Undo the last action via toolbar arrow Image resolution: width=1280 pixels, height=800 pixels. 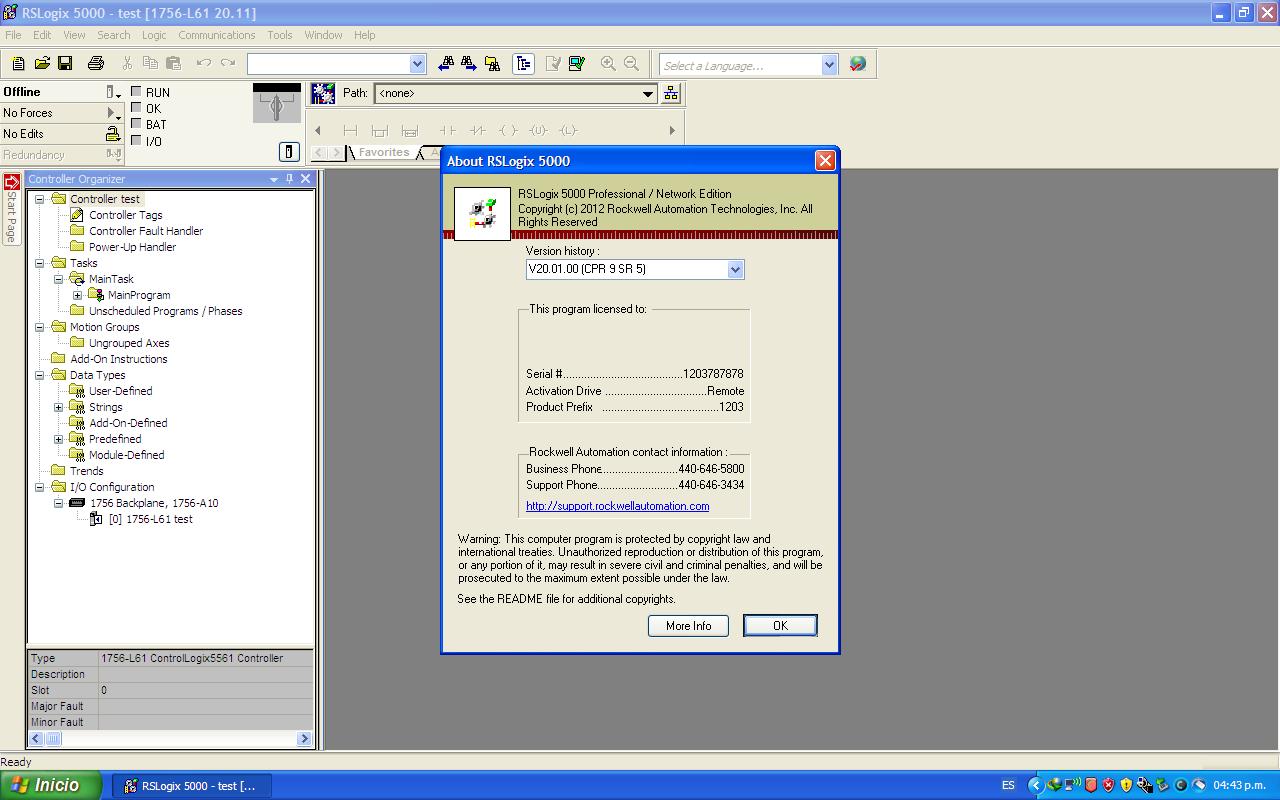[x=204, y=63]
